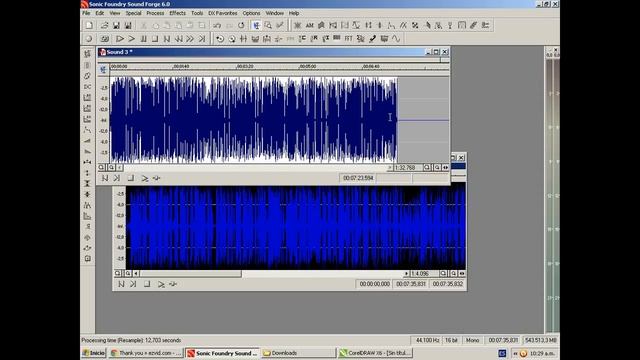
Task: Click the edit tool selector in Sound 3 ruler
Action: [x=103, y=69]
